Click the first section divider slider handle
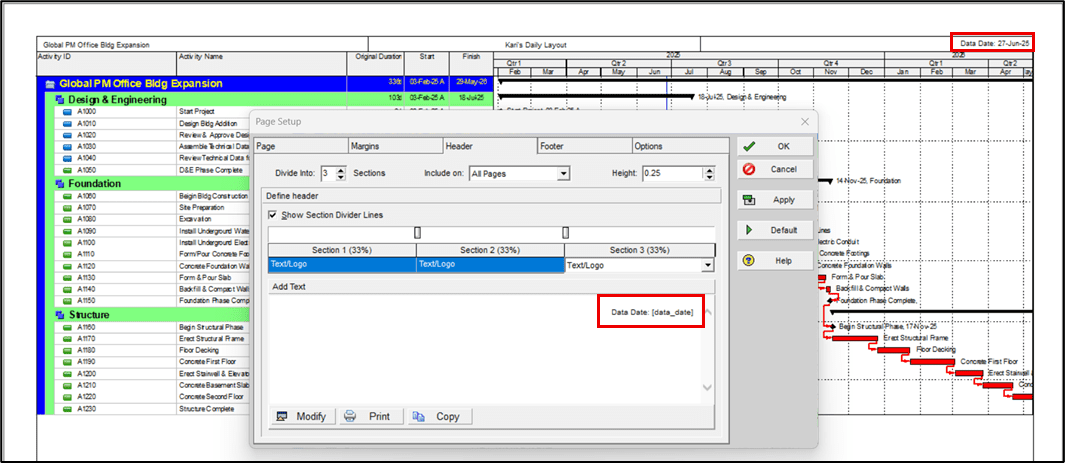This screenshot has height=463, width=1065. 417,232
